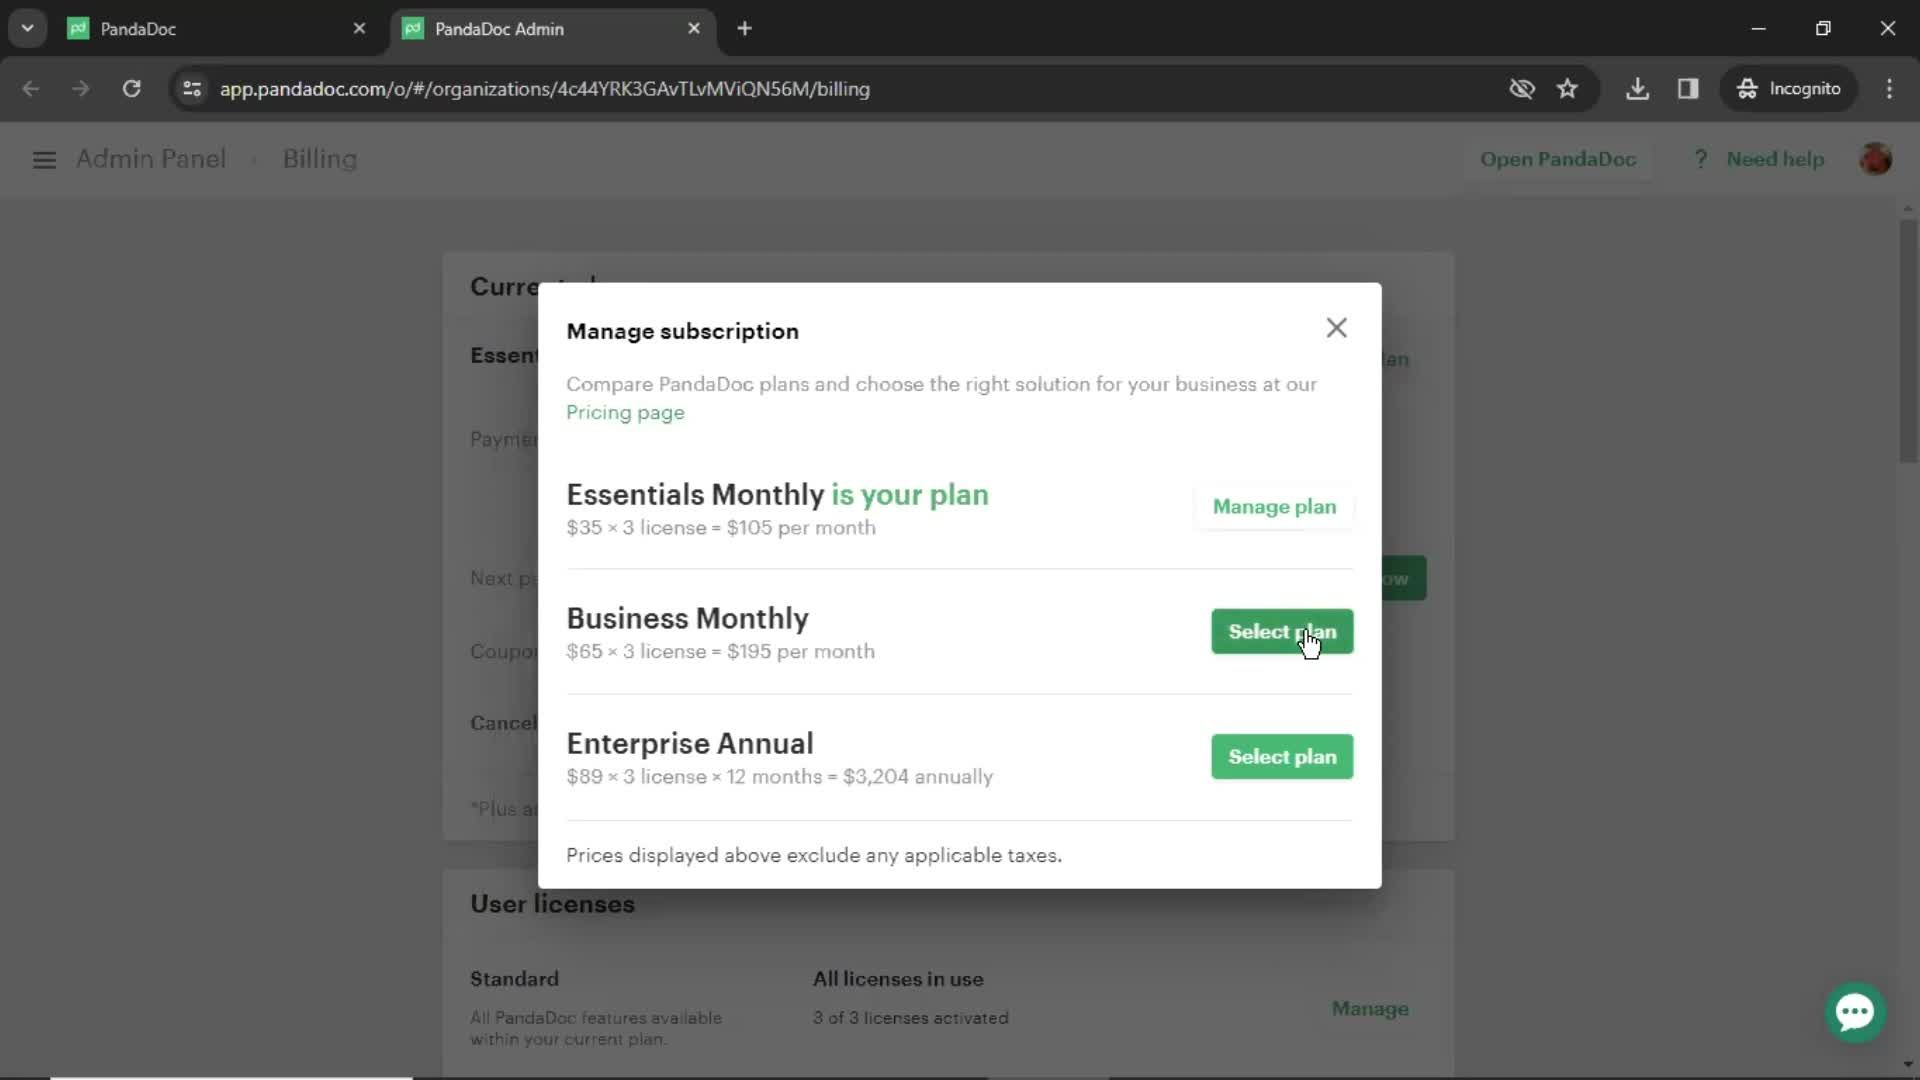Image resolution: width=1920 pixels, height=1080 pixels.
Task: Click the Help icon button
Action: pyautogui.click(x=1698, y=158)
